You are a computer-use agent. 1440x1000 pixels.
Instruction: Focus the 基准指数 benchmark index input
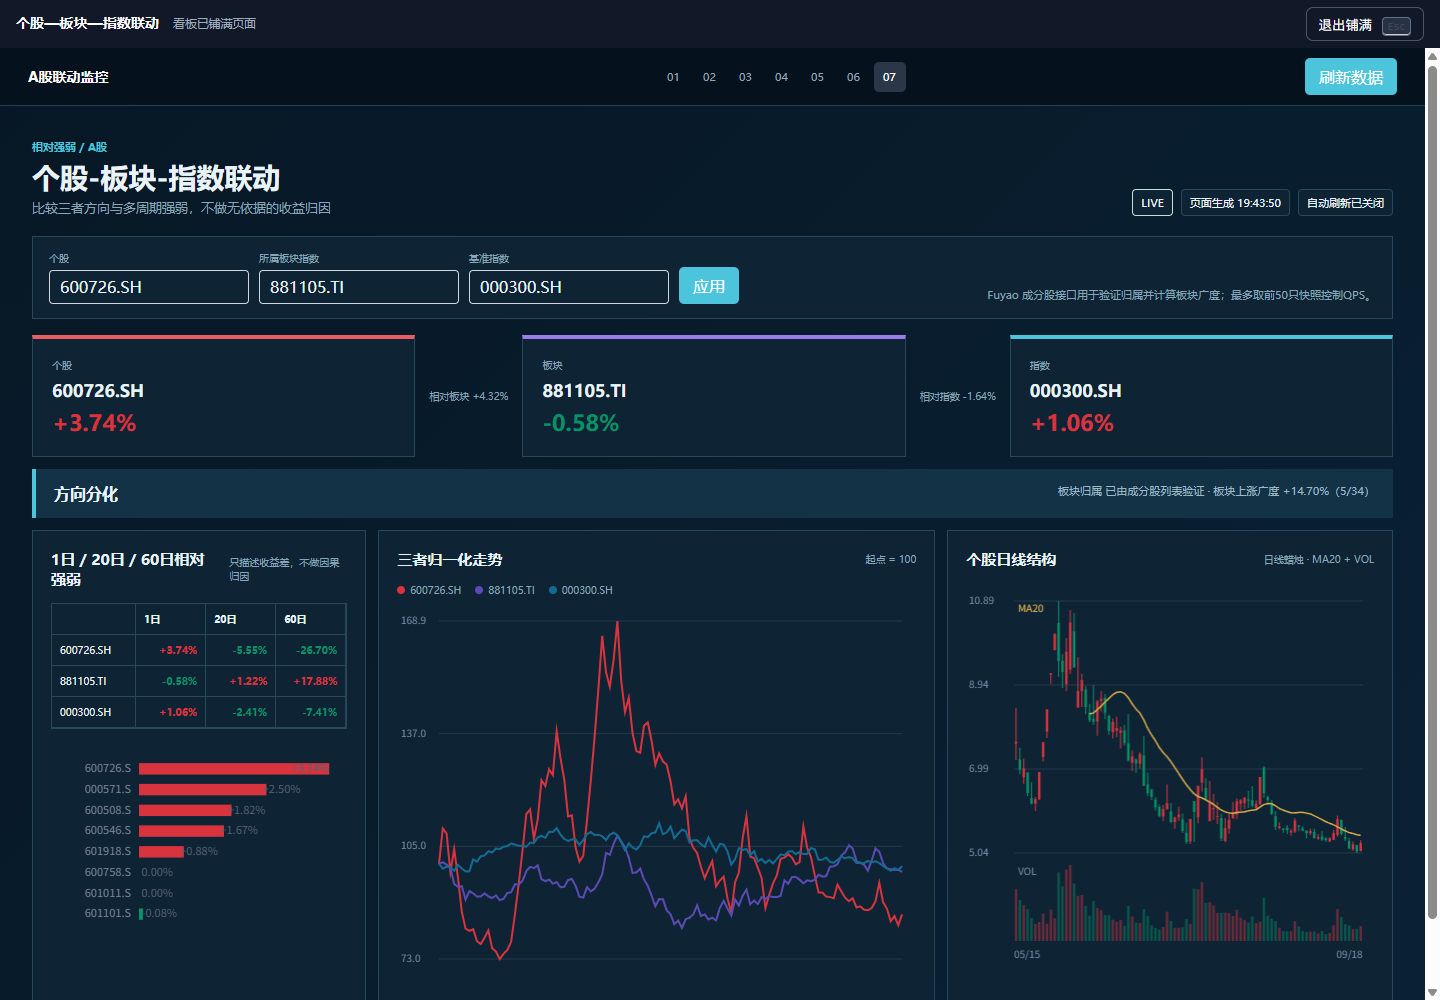click(569, 287)
